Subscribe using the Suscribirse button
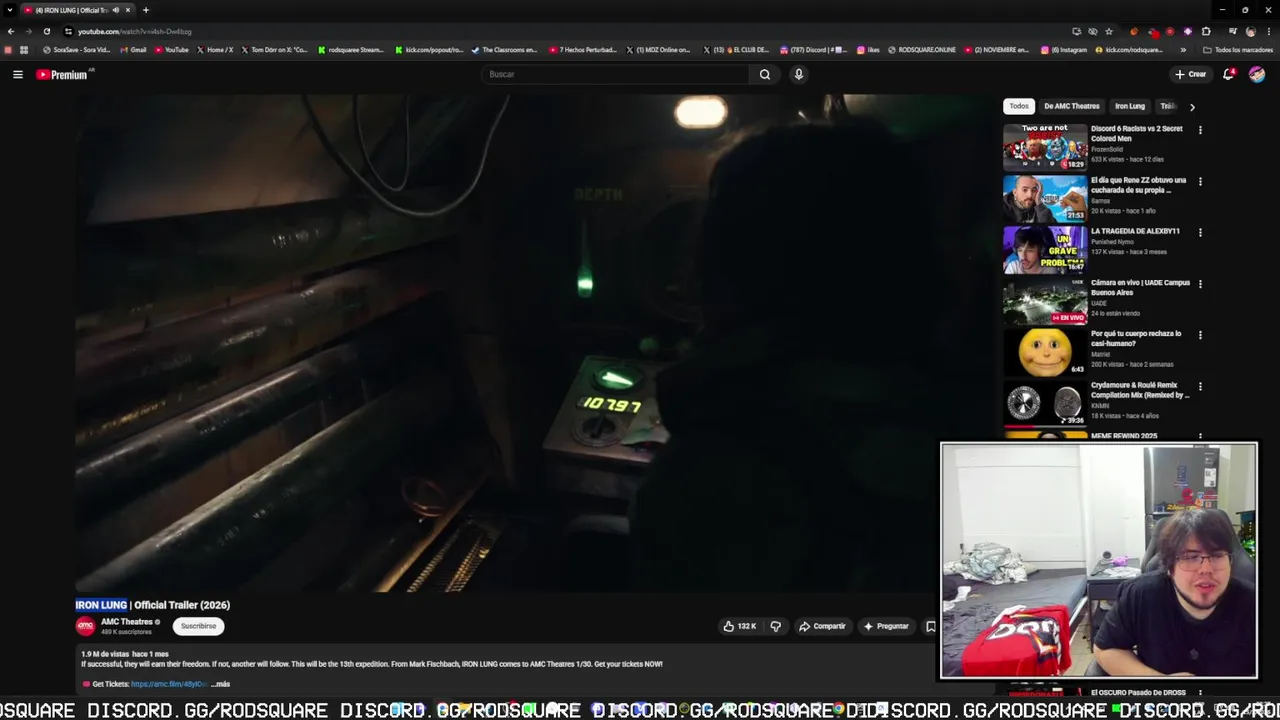The image size is (1280, 720). click(198, 626)
